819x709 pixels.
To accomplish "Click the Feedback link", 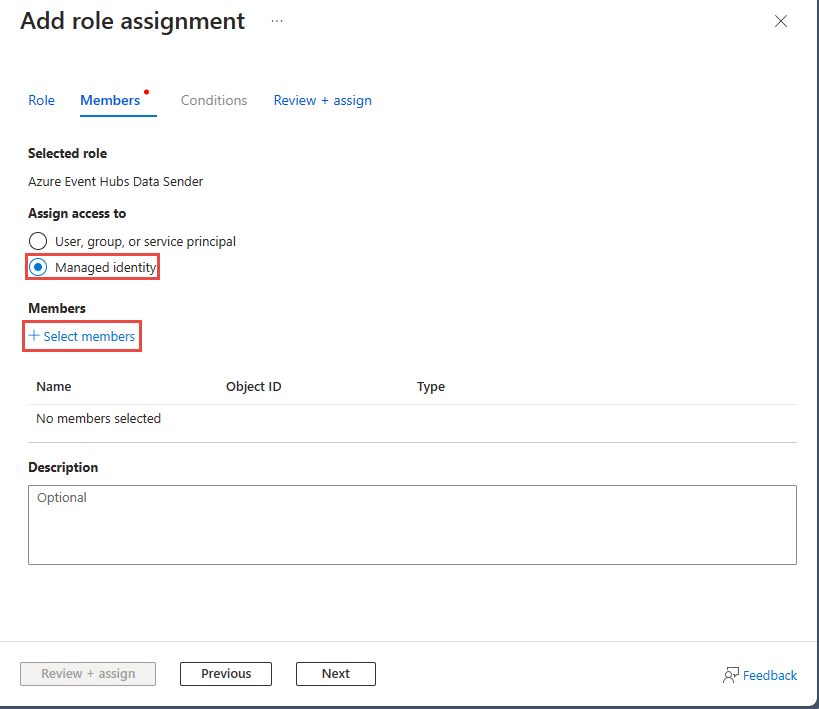I will coord(769,675).
